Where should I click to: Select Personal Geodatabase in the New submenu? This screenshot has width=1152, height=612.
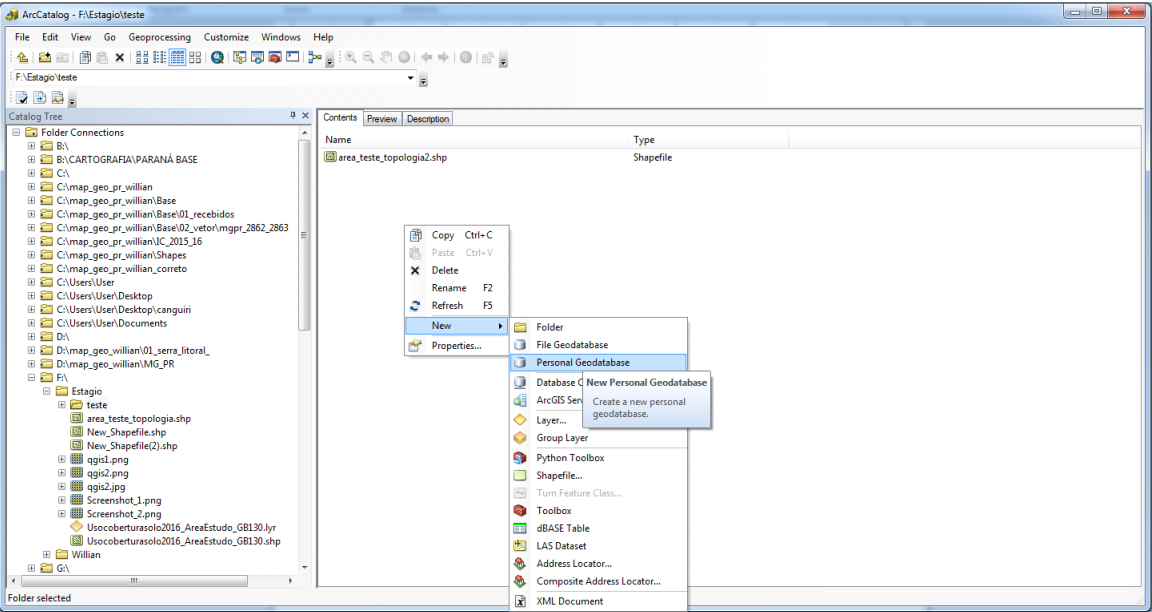click(x=598, y=362)
